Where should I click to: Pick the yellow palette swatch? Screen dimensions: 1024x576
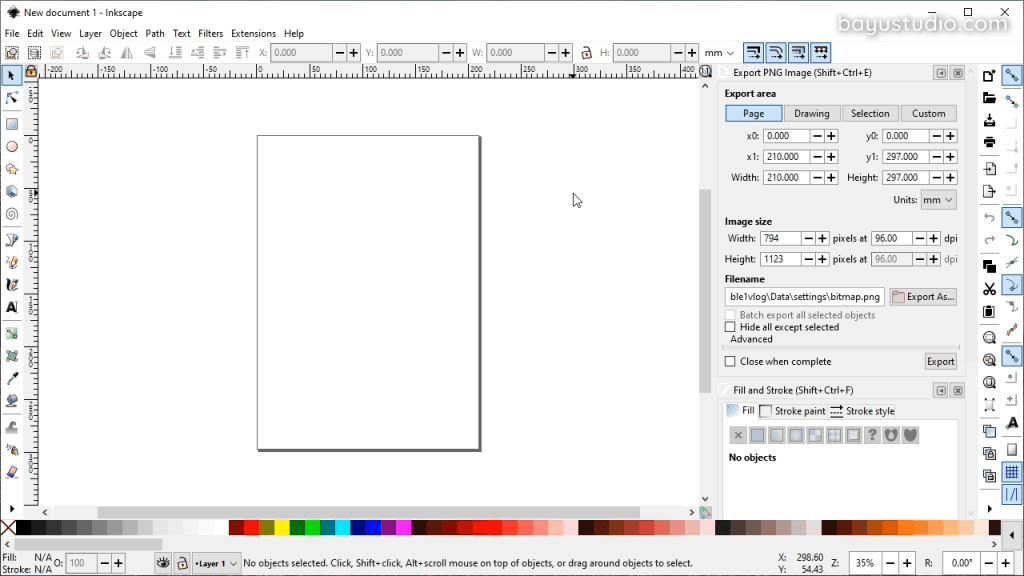(282, 527)
